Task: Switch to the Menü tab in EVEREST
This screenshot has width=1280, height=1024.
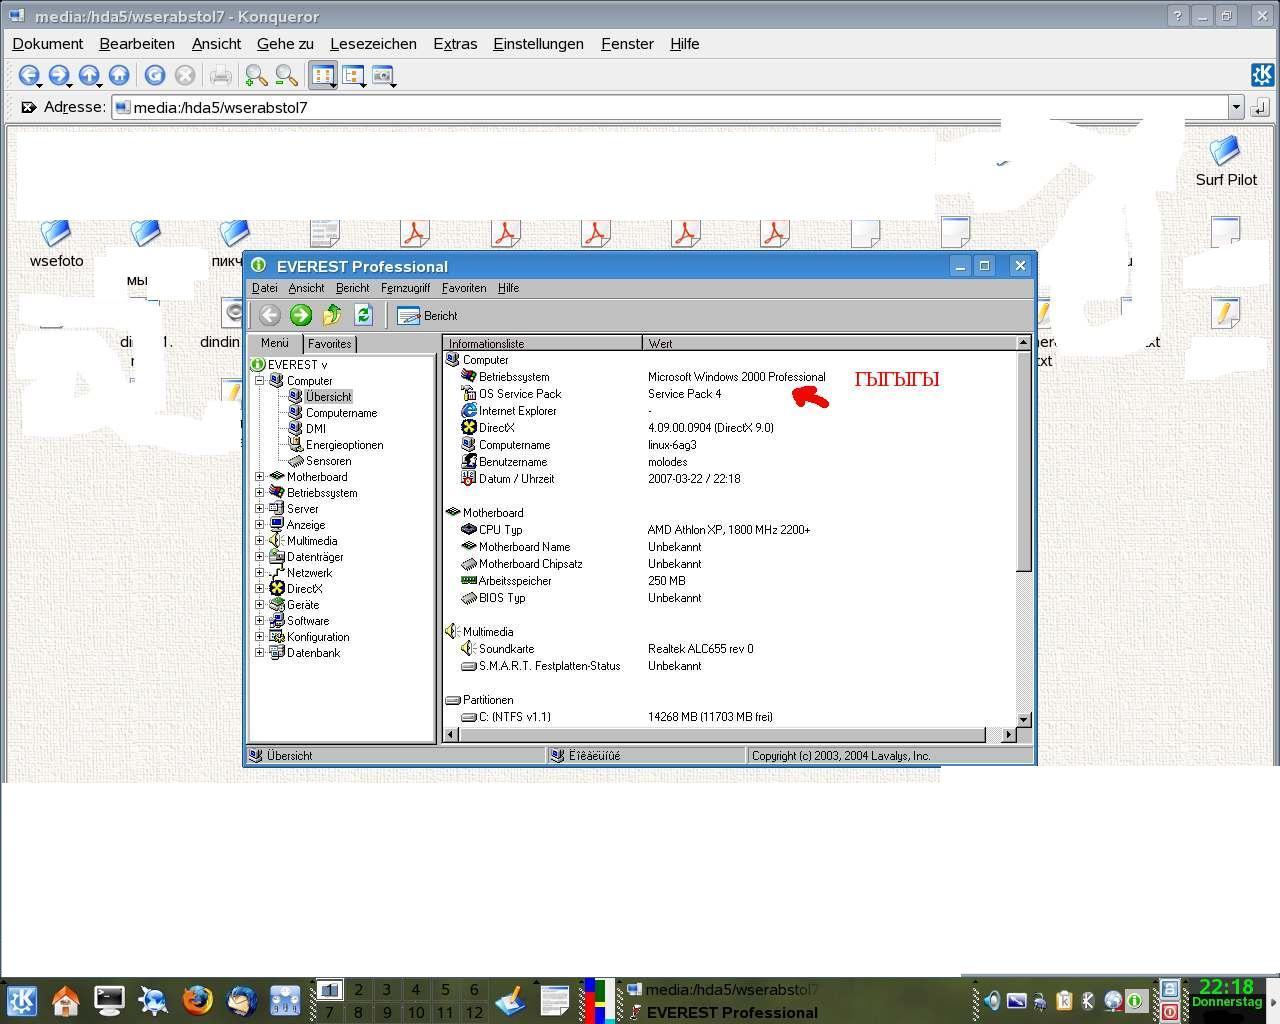Action: click(274, 343)
